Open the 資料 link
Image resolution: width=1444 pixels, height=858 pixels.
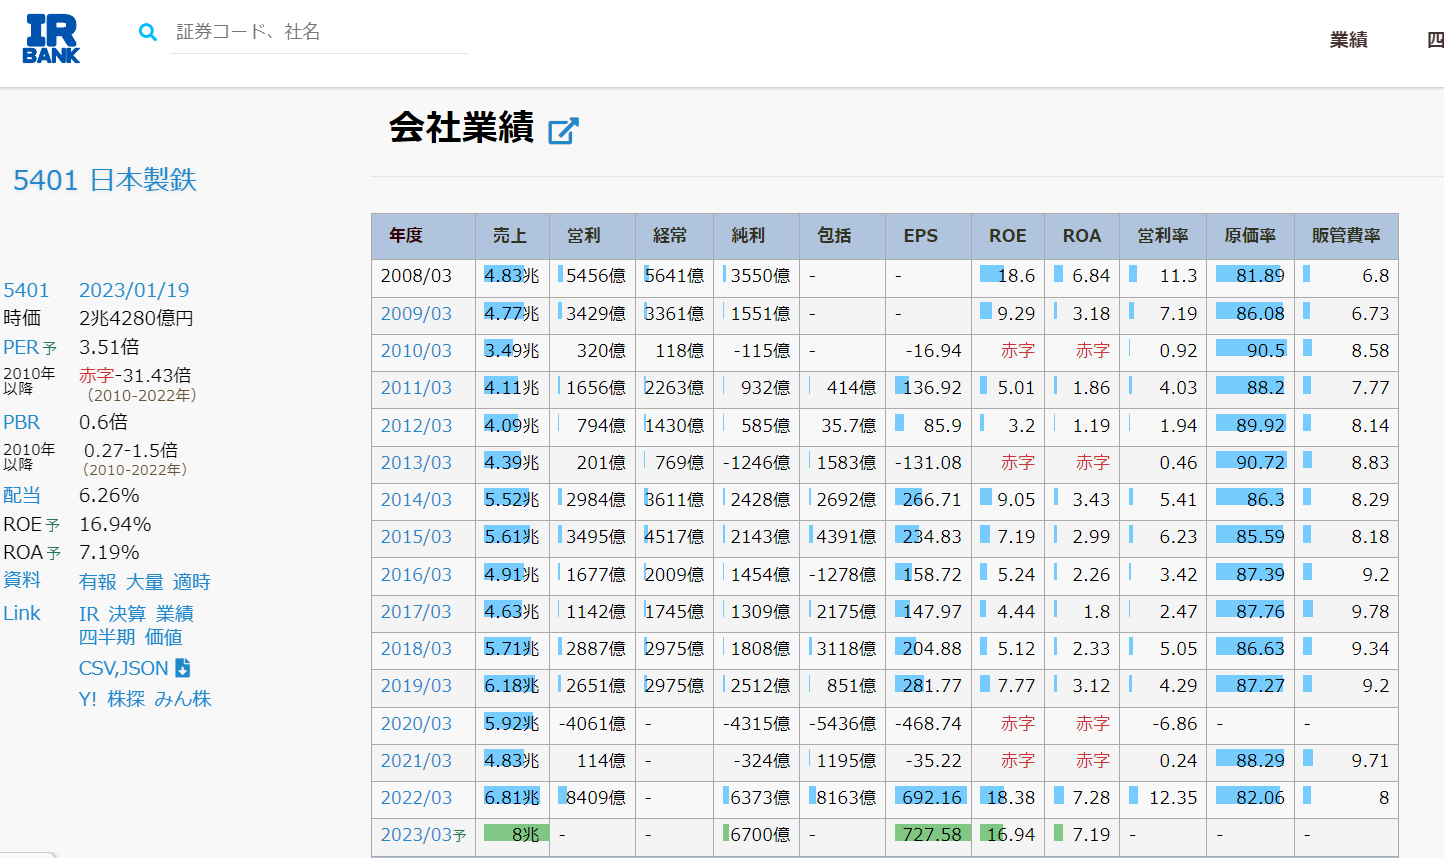tap(22, 580)
